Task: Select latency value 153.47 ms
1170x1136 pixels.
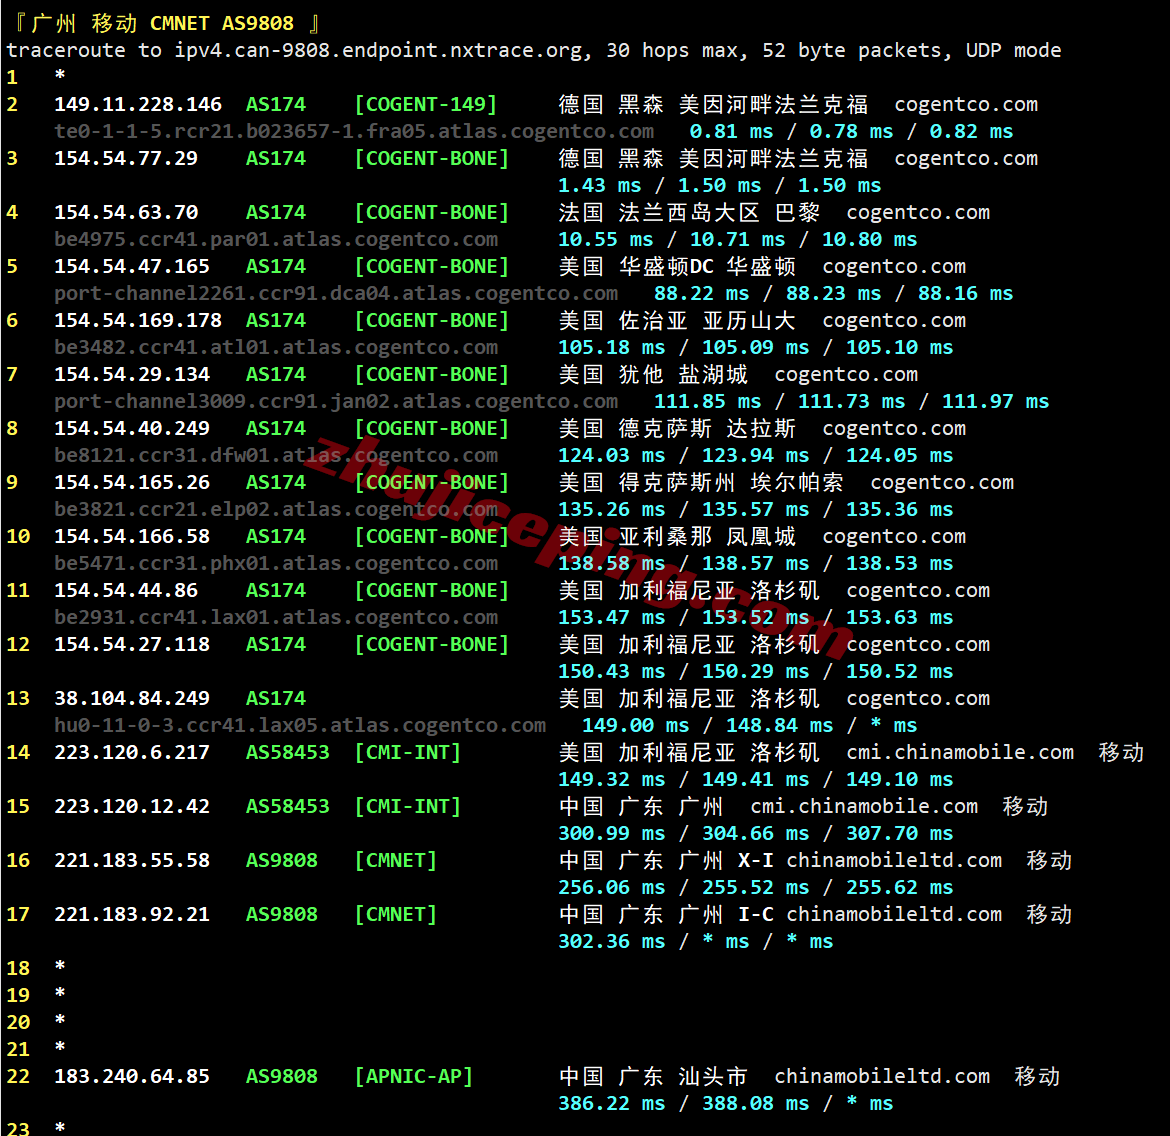Action: [612, 618]
